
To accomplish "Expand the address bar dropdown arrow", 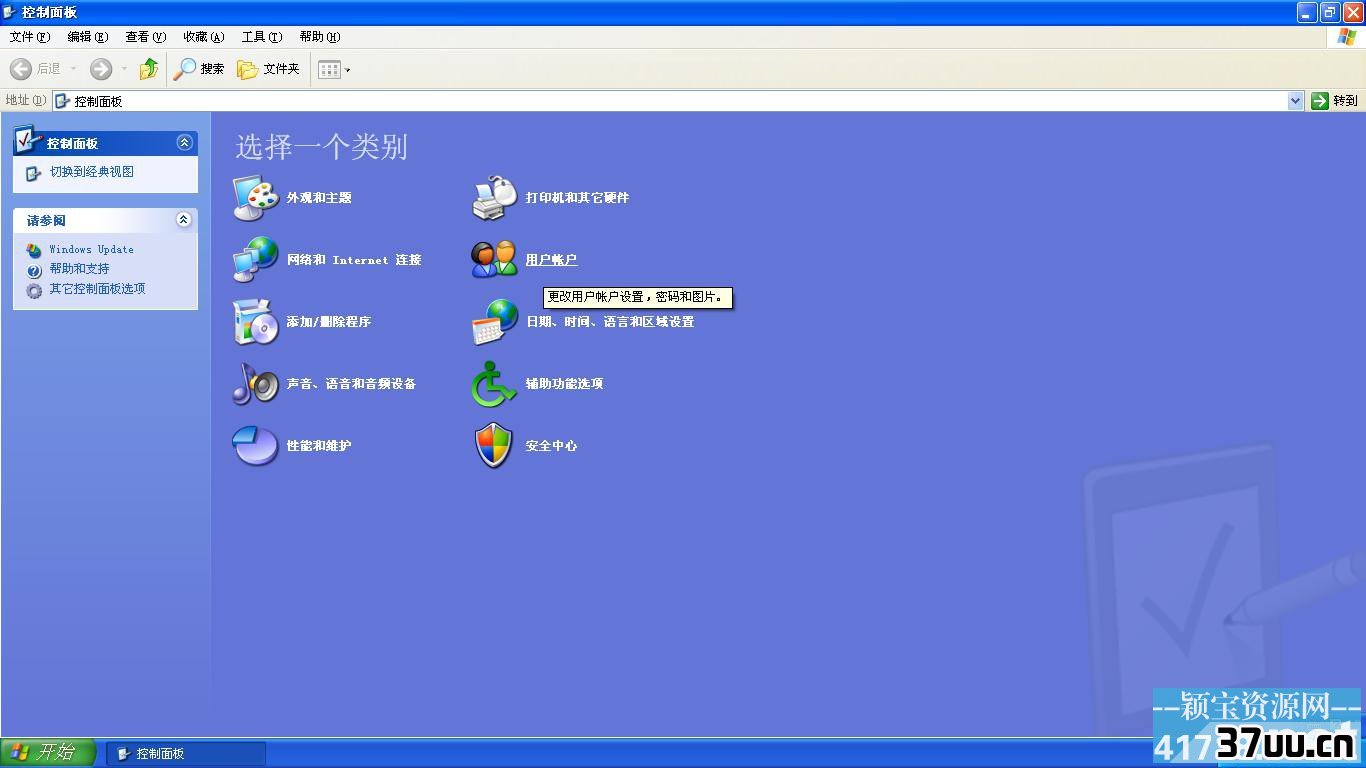I will [x=1295, y=101].
